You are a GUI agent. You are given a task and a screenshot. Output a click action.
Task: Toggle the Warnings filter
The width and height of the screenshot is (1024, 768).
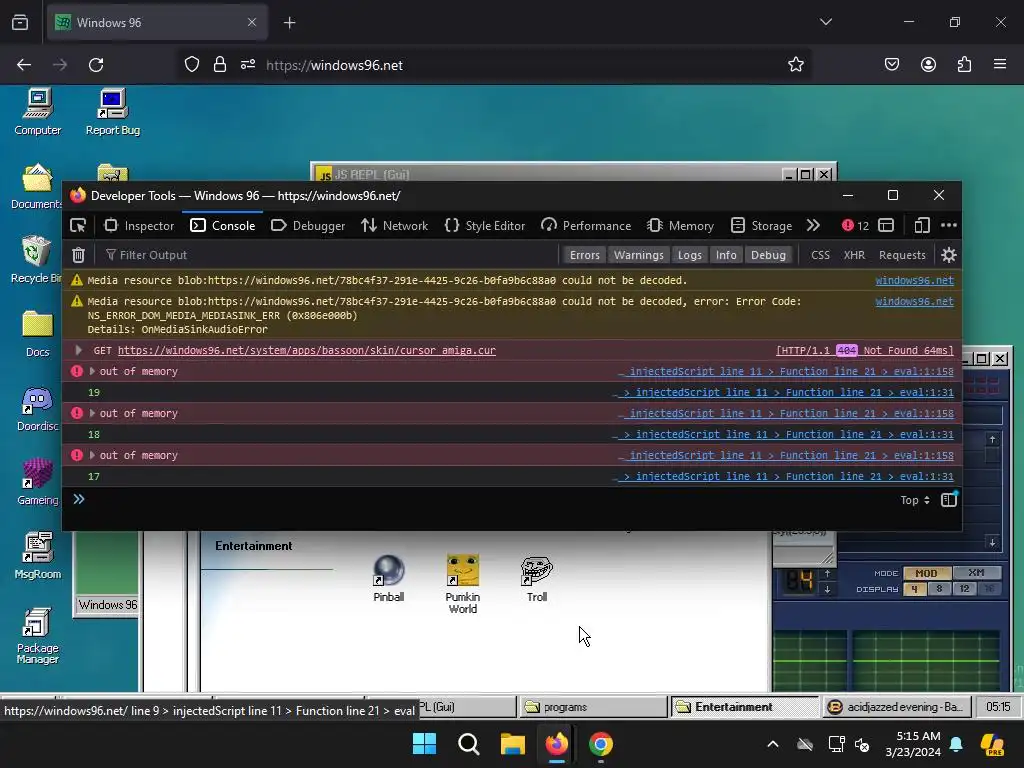639,255
